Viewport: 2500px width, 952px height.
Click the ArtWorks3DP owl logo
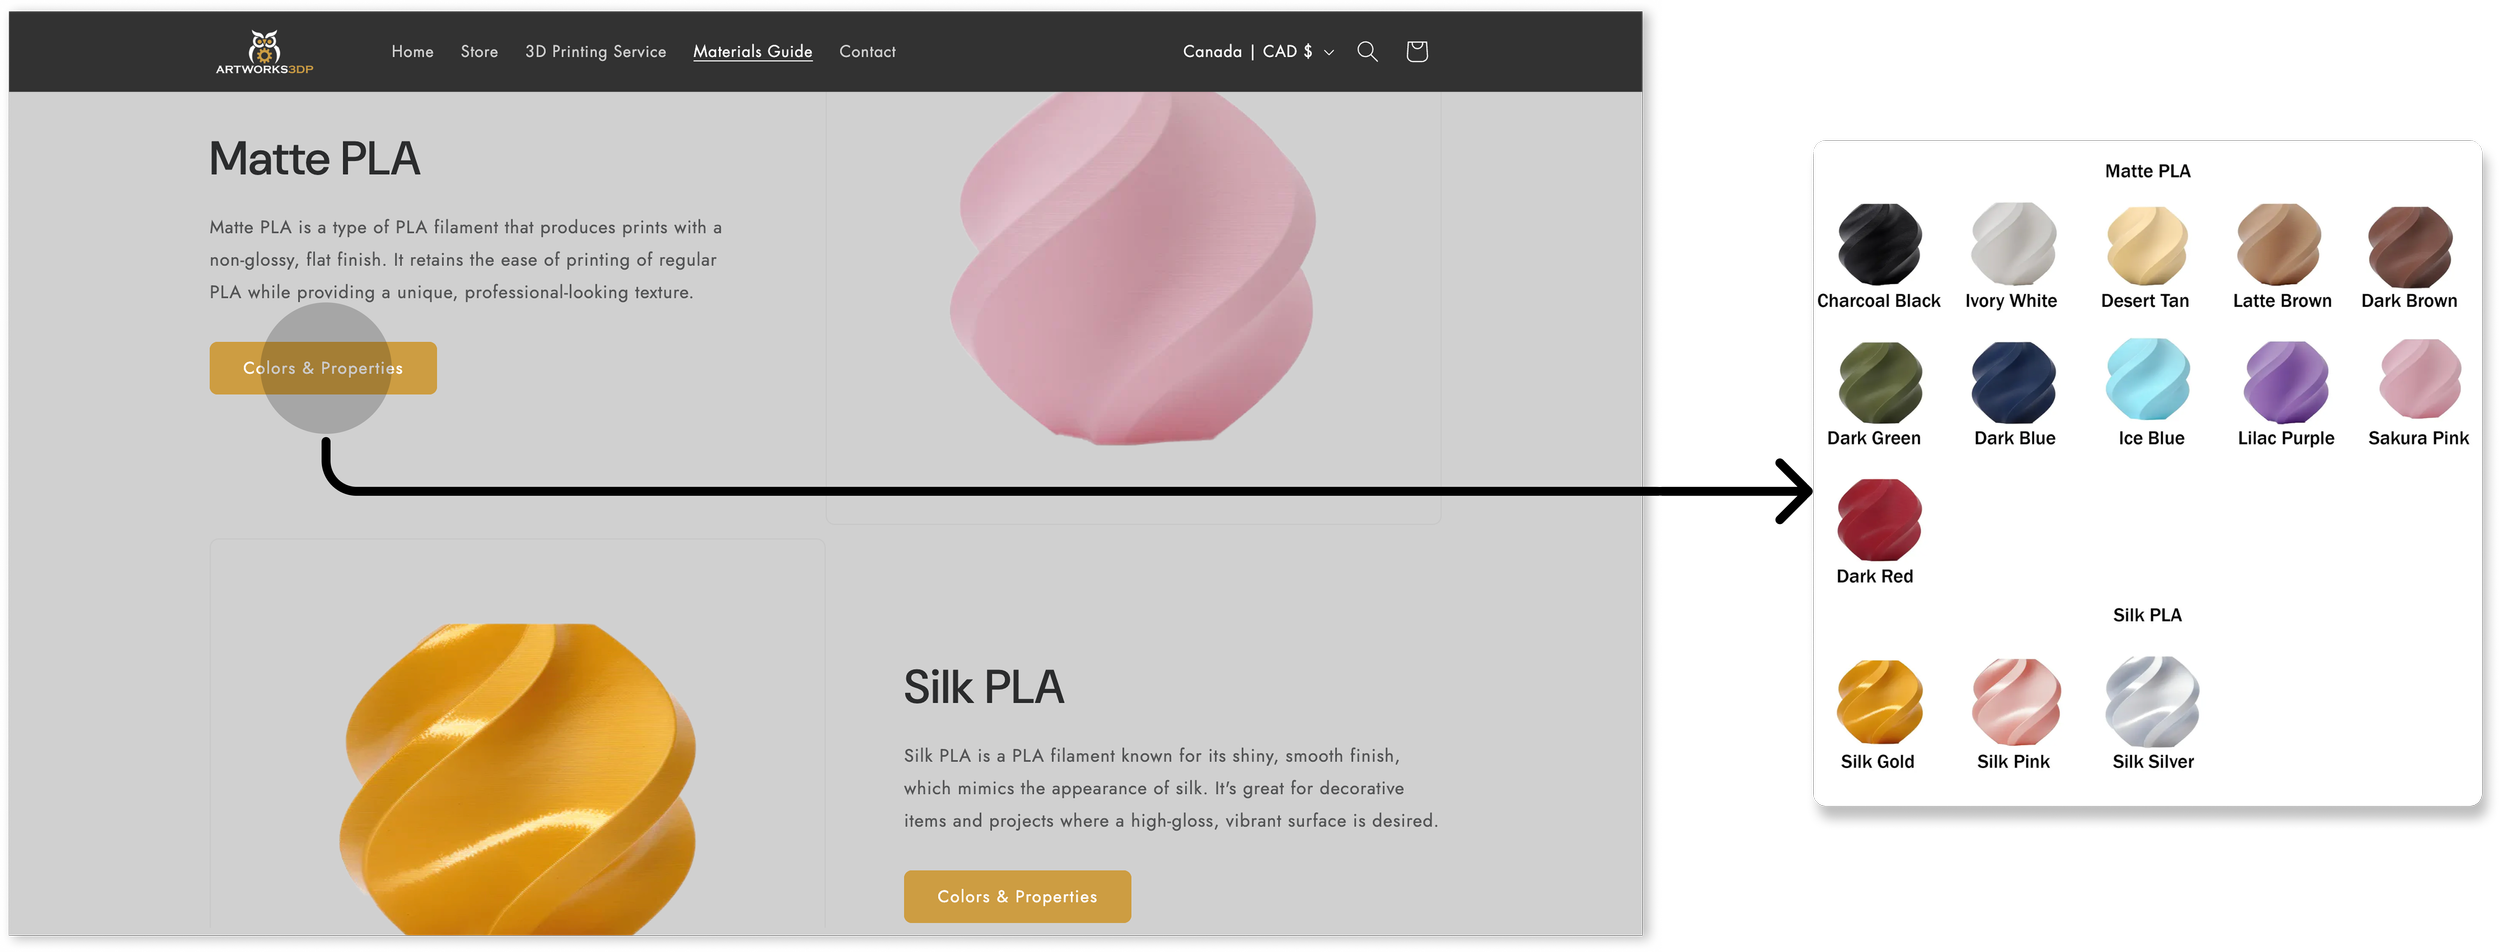265,52
